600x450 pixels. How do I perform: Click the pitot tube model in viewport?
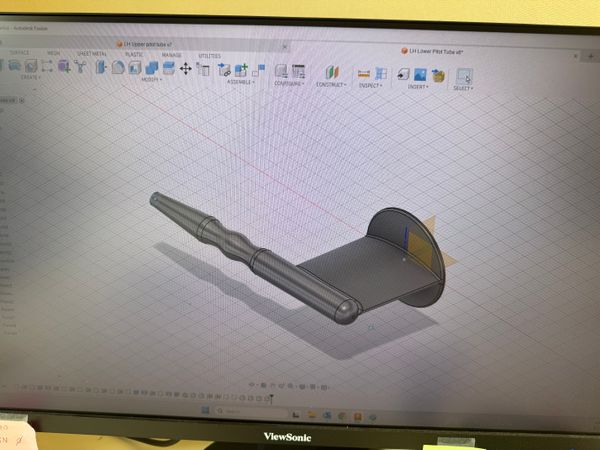click(x=298, y=264)
